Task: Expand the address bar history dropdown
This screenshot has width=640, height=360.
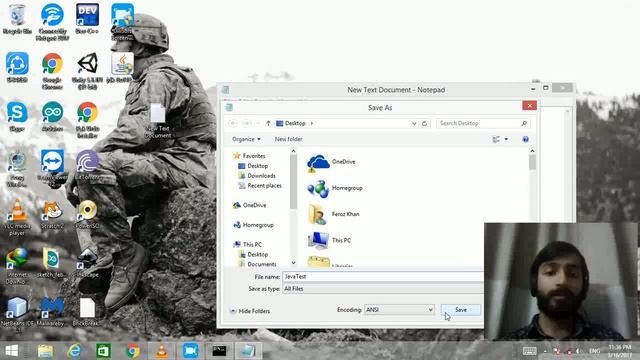Action: pyautogui.click(x=414, y=123)
